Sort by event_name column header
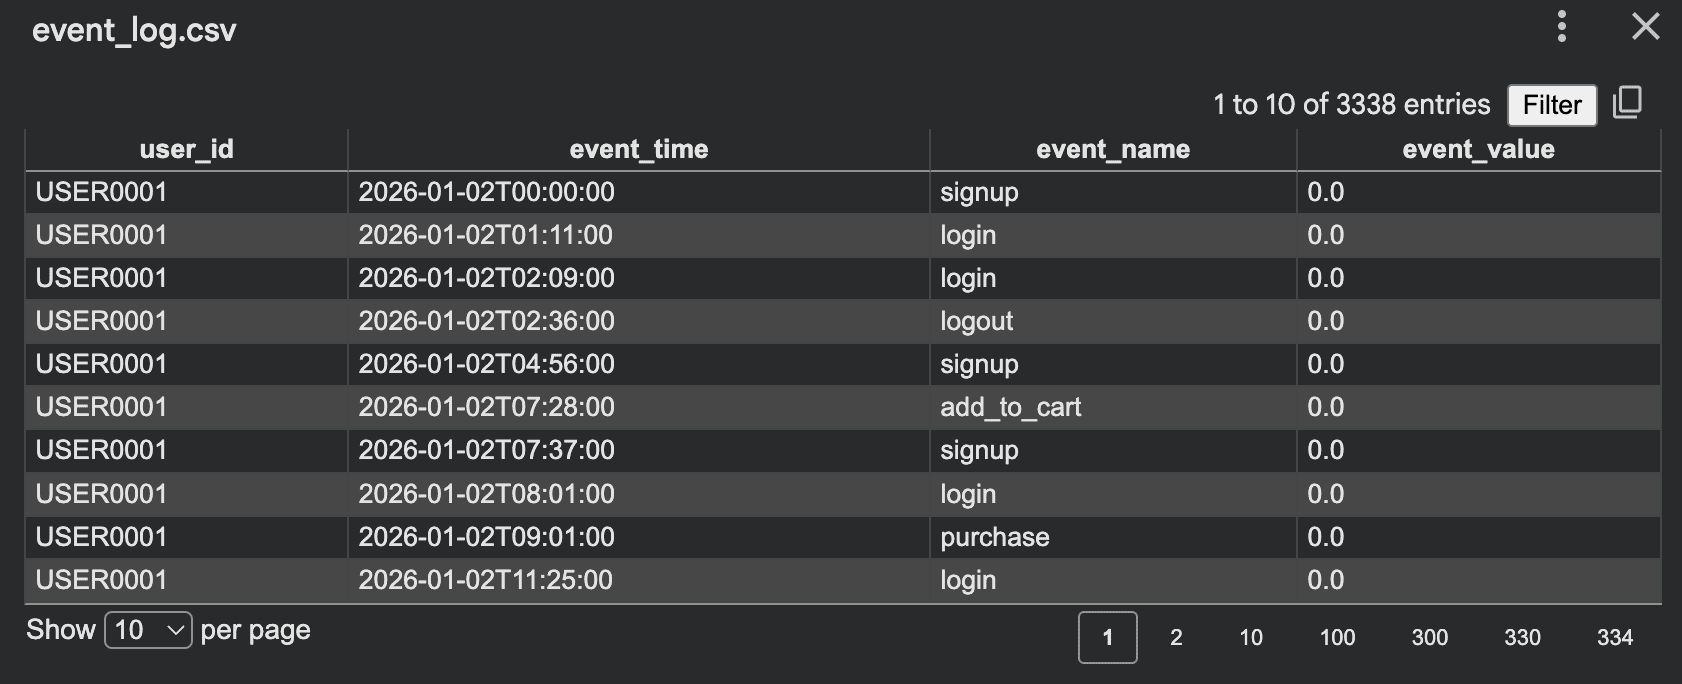 click(x=1113, y=149)
